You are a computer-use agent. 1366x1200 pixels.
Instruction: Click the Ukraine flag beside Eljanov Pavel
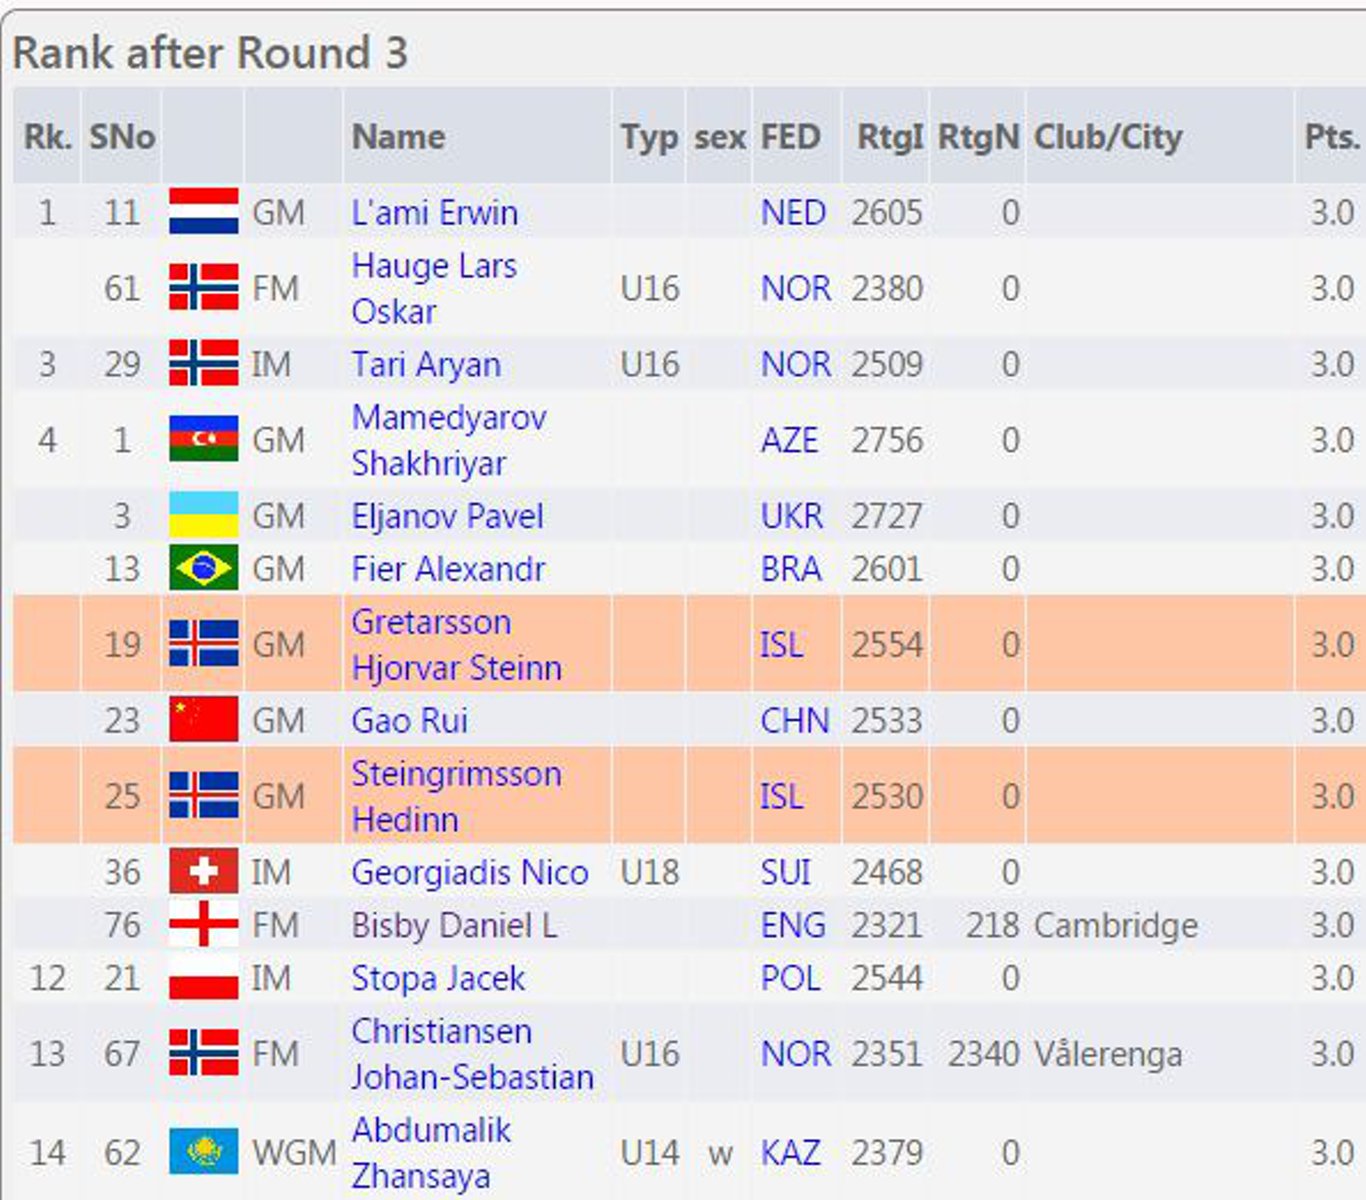204,515
